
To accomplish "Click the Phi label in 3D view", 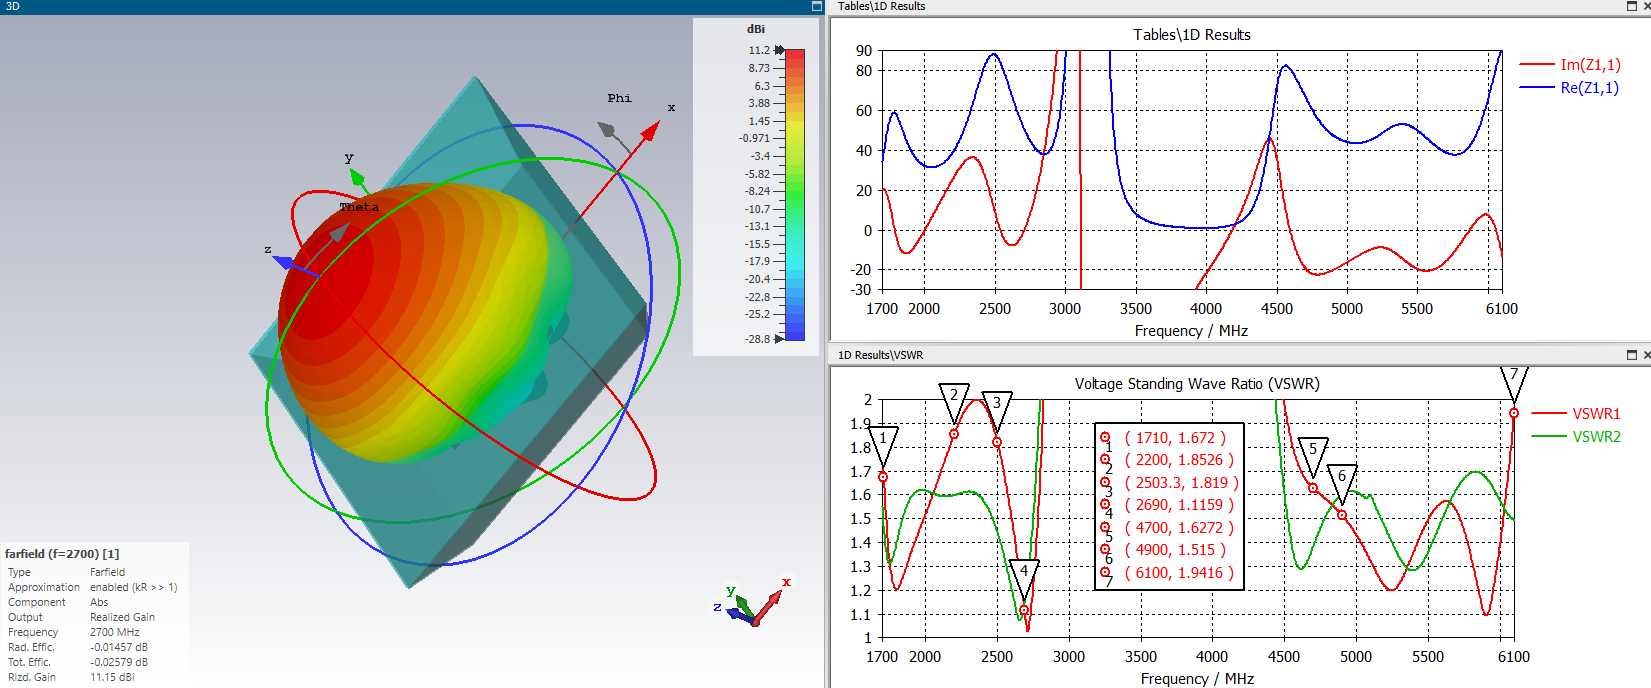I will tap(620, 98).
